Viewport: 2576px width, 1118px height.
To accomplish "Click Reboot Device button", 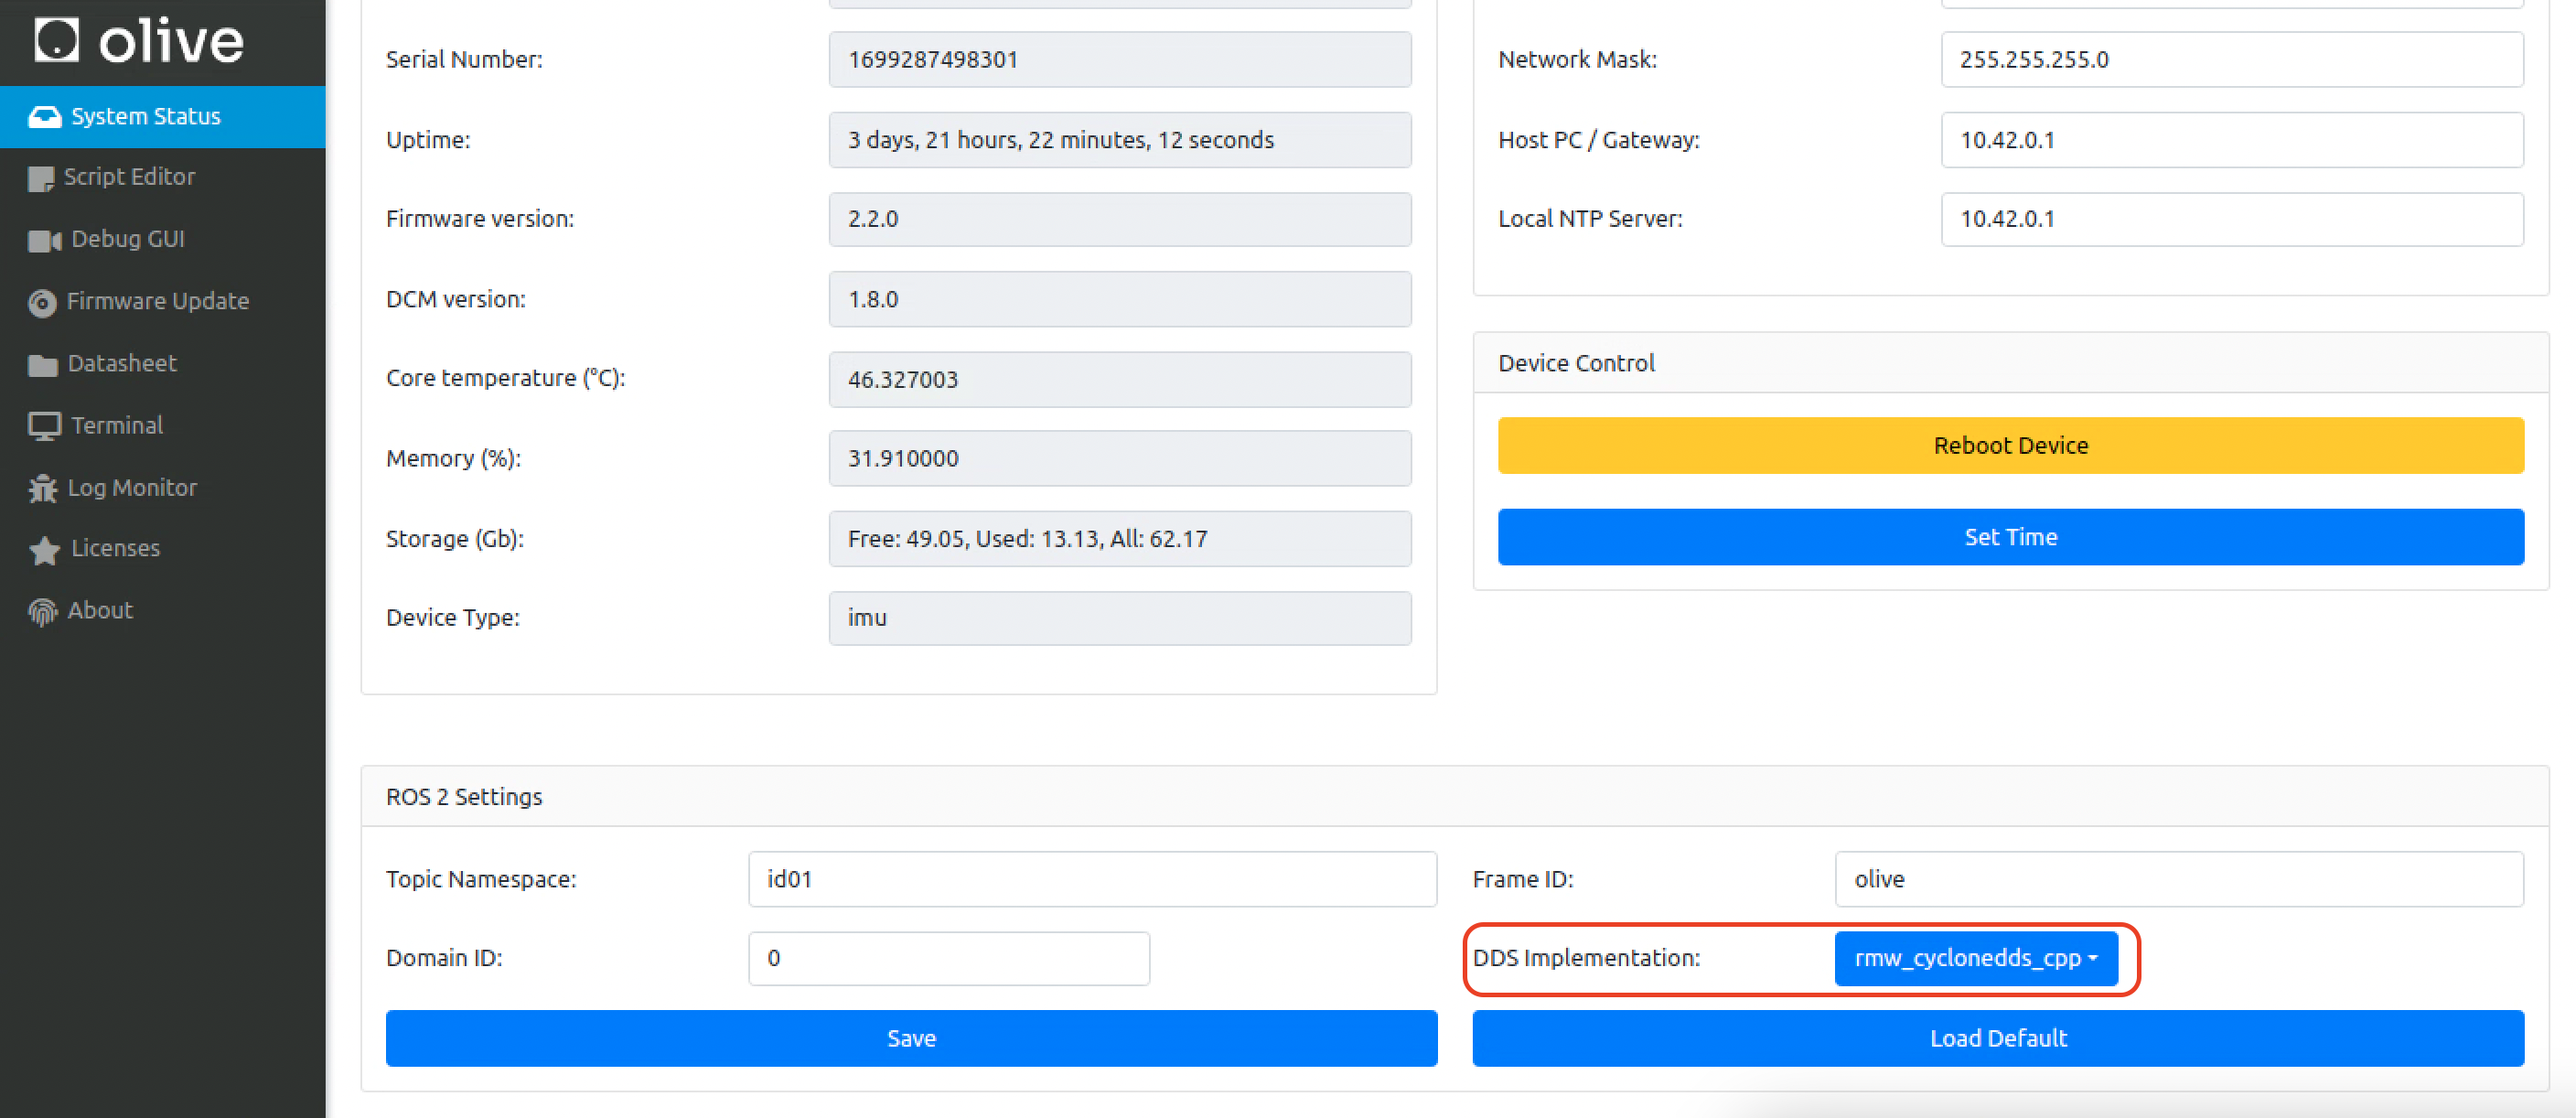I will coord(2011,444).
